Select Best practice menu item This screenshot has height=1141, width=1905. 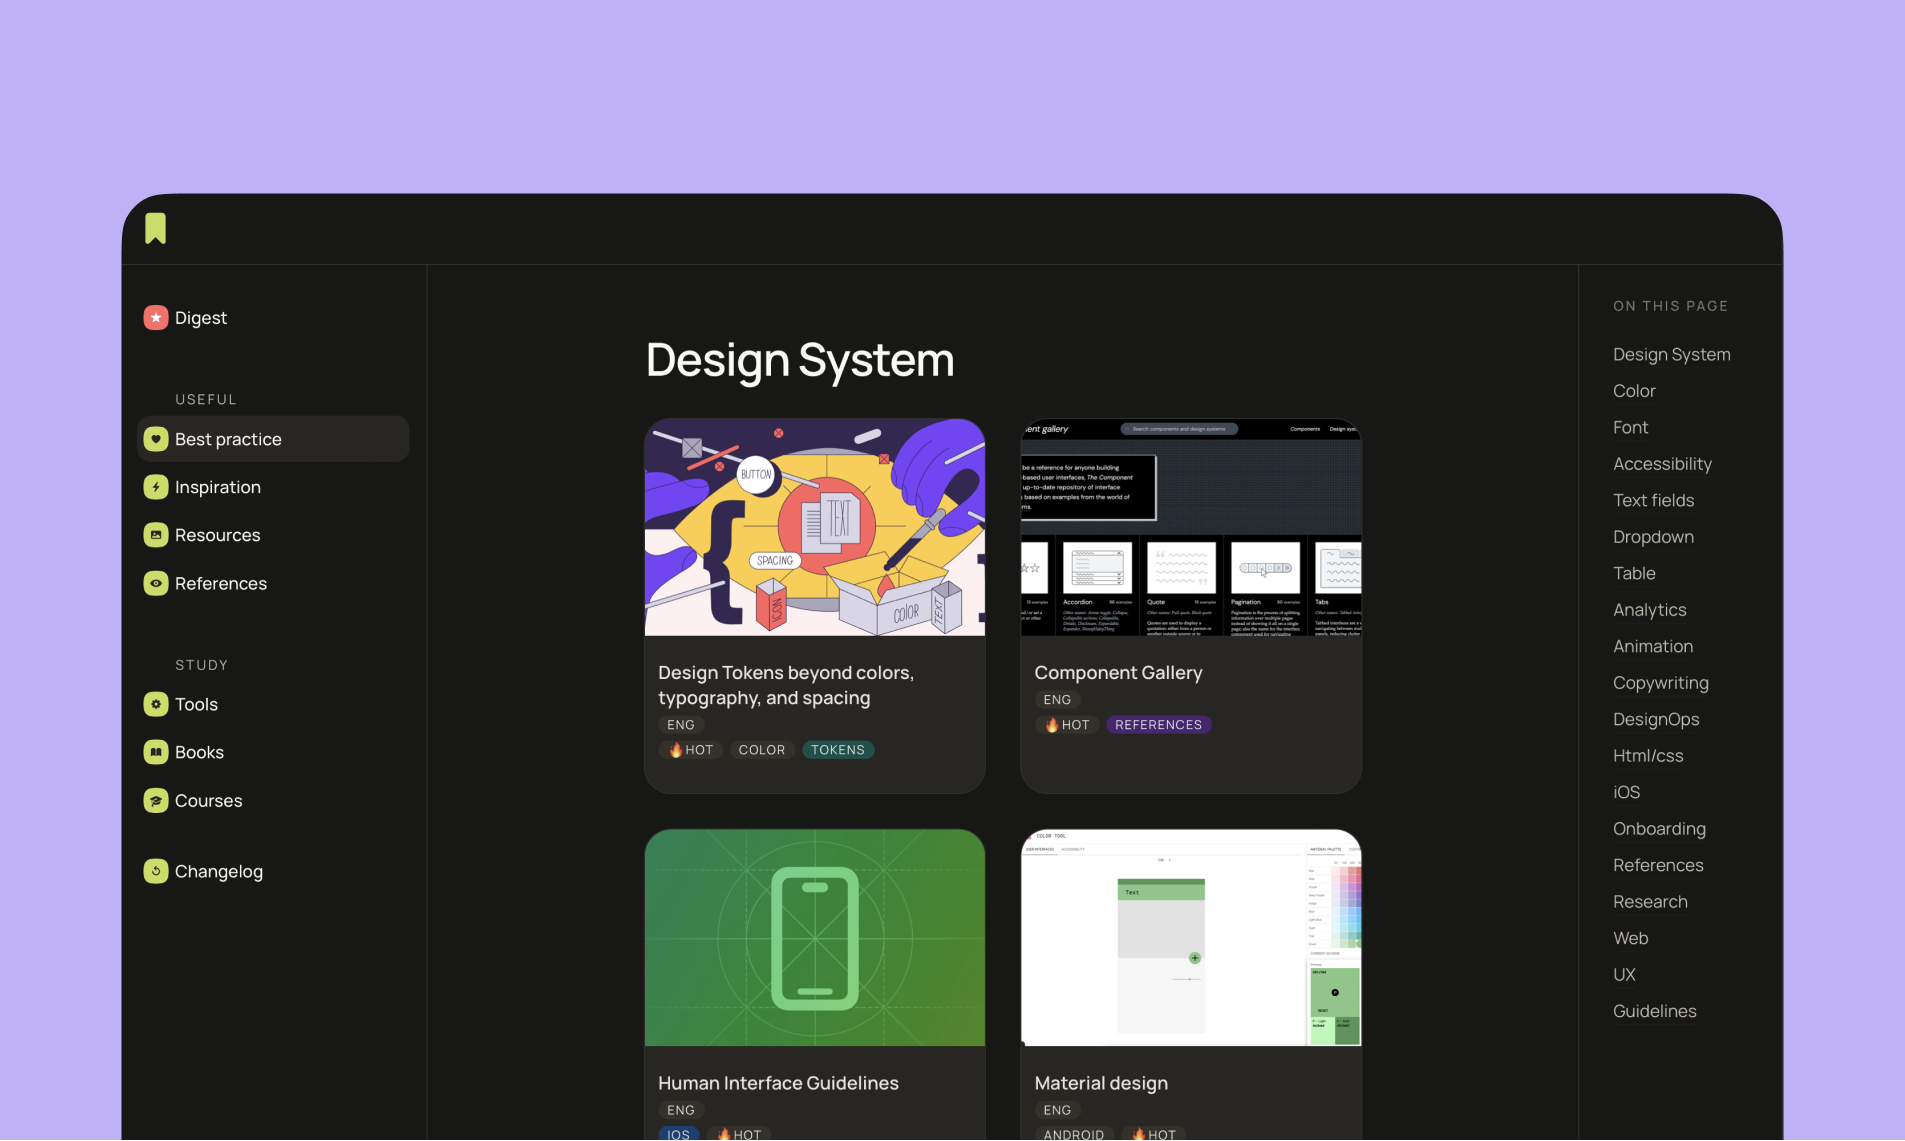(273, 439)
